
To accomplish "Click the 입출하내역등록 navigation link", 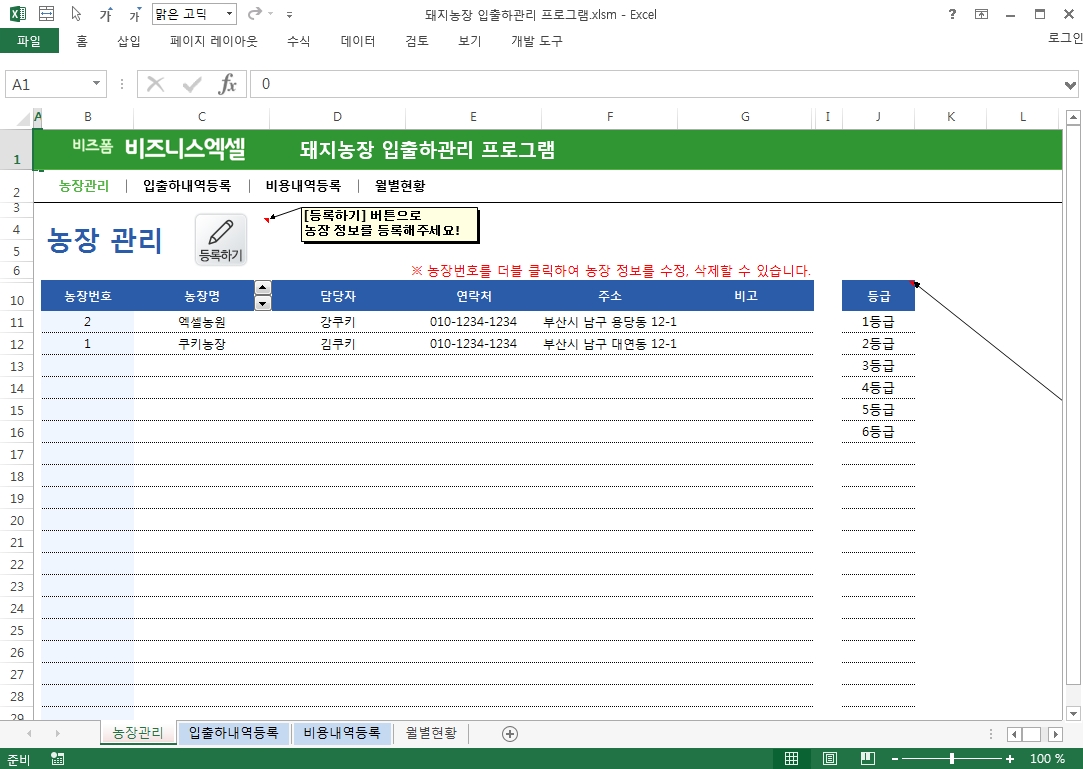I will pyautogui.click(x=187, y=186).
